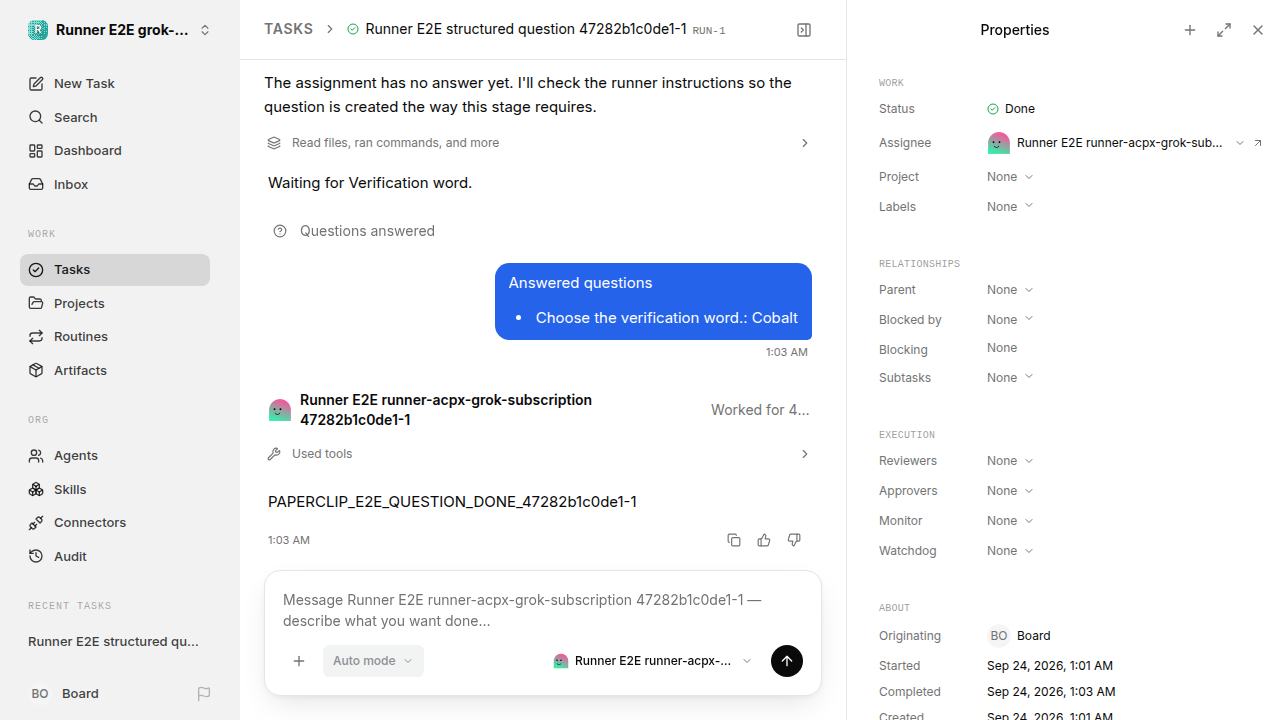The image size is (1280, 720).
Task: Open the agent selector in composer
Action: 652,661
